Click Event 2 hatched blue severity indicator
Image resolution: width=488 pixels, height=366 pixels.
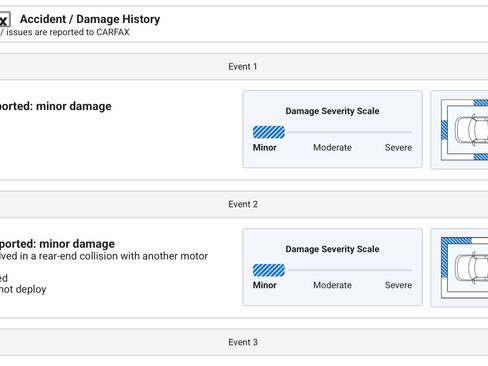pos(269,270)
